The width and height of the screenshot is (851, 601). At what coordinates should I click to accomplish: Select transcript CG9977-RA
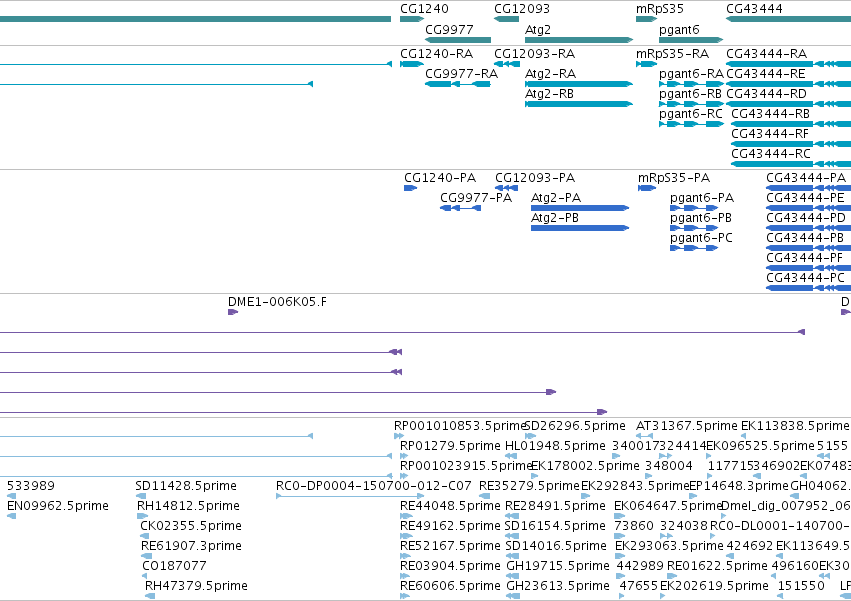coord(458,84)
